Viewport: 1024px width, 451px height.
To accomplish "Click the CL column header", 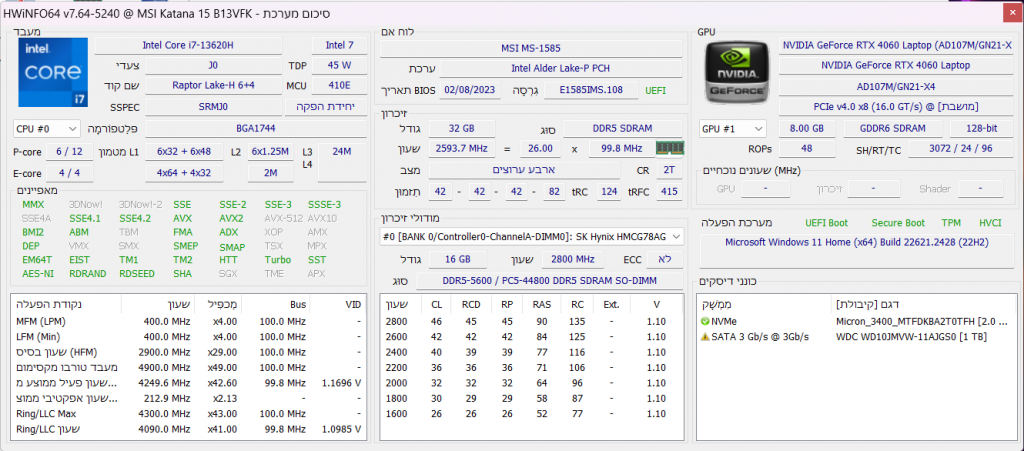I will (x=436, y=304).
